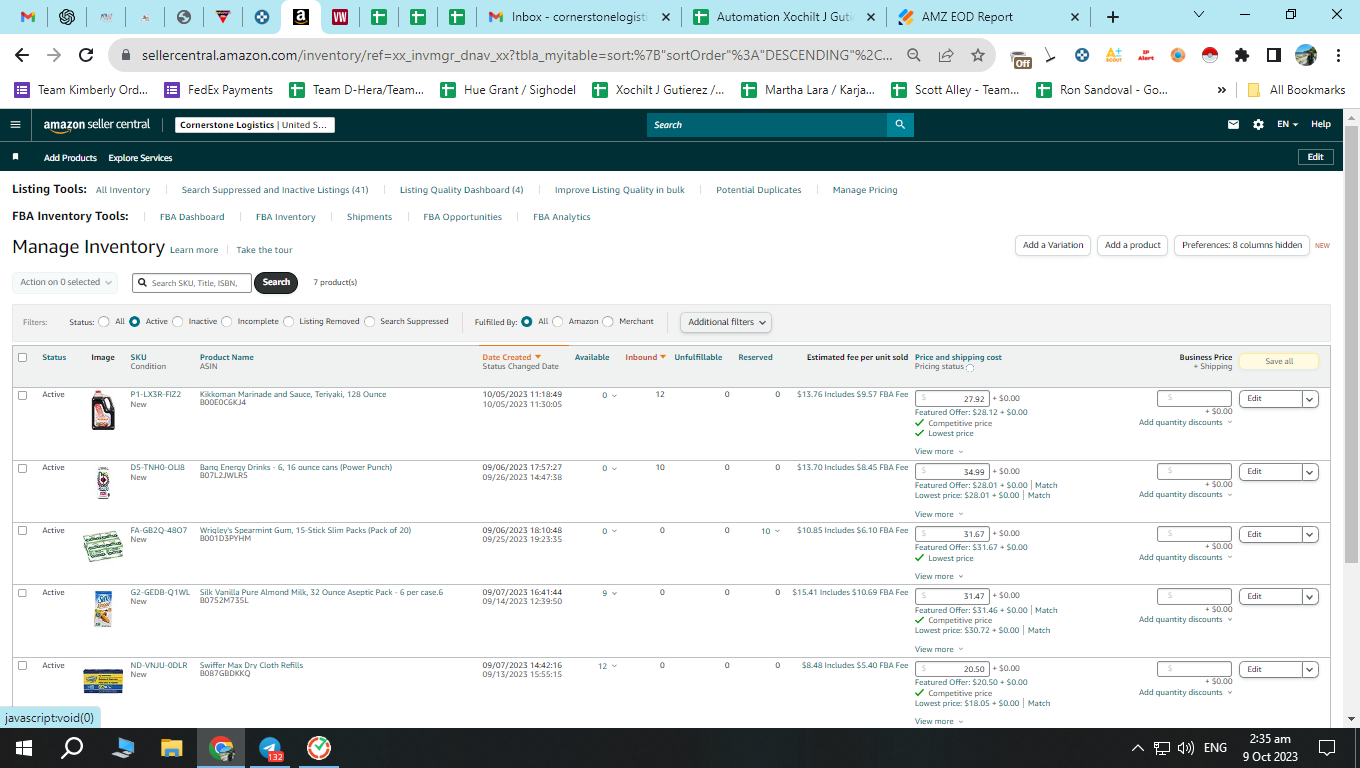
Task: Select Fulfilled By Amazon radio button
Action: (x=558, y=322)
